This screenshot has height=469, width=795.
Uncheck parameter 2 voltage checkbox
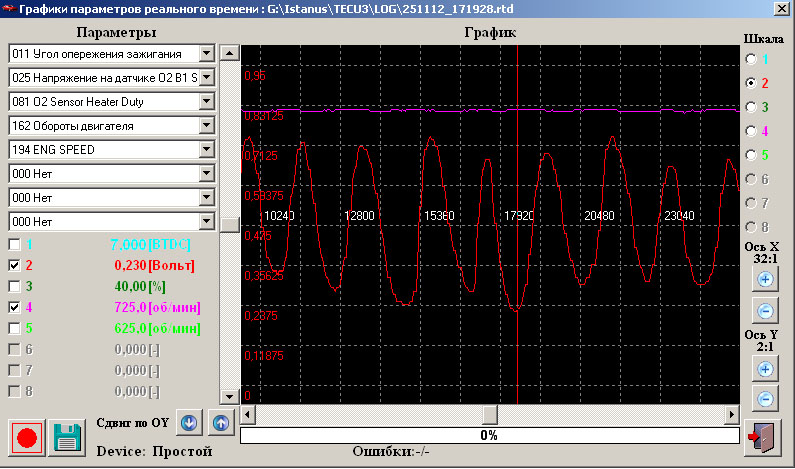(x=14, y=266)
